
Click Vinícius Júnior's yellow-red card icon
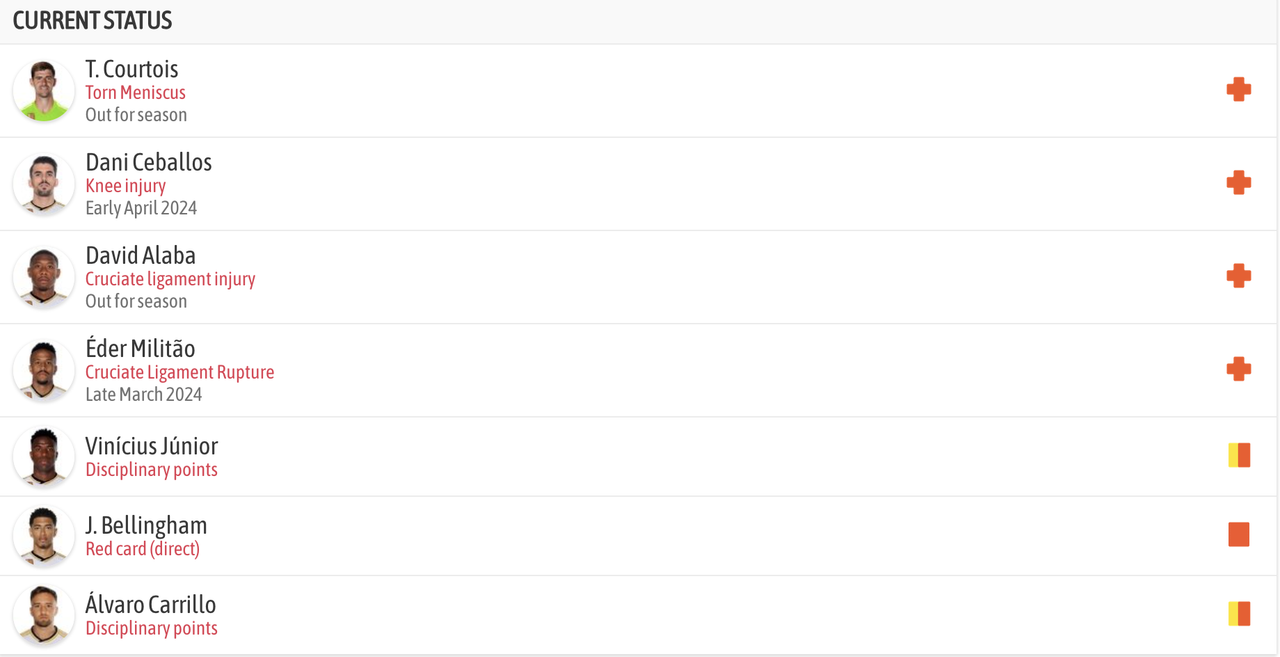[x=1239, y=456]
